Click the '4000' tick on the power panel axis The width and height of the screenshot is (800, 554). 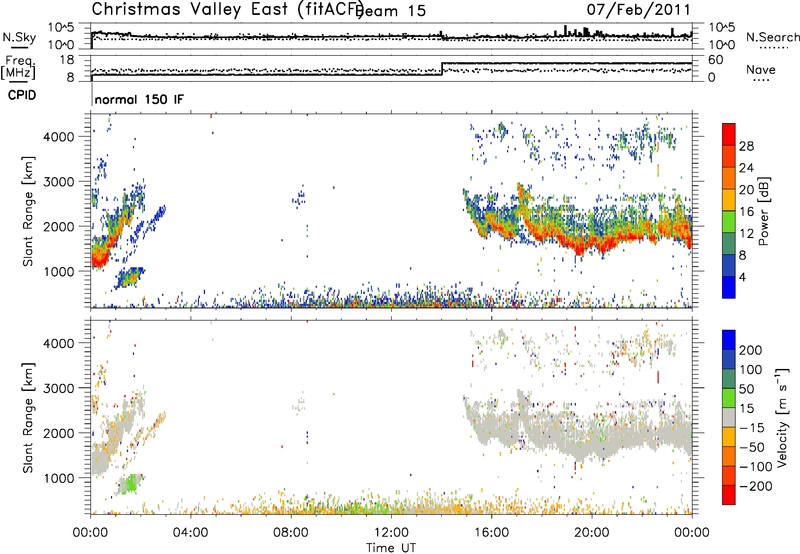[58, 137]
